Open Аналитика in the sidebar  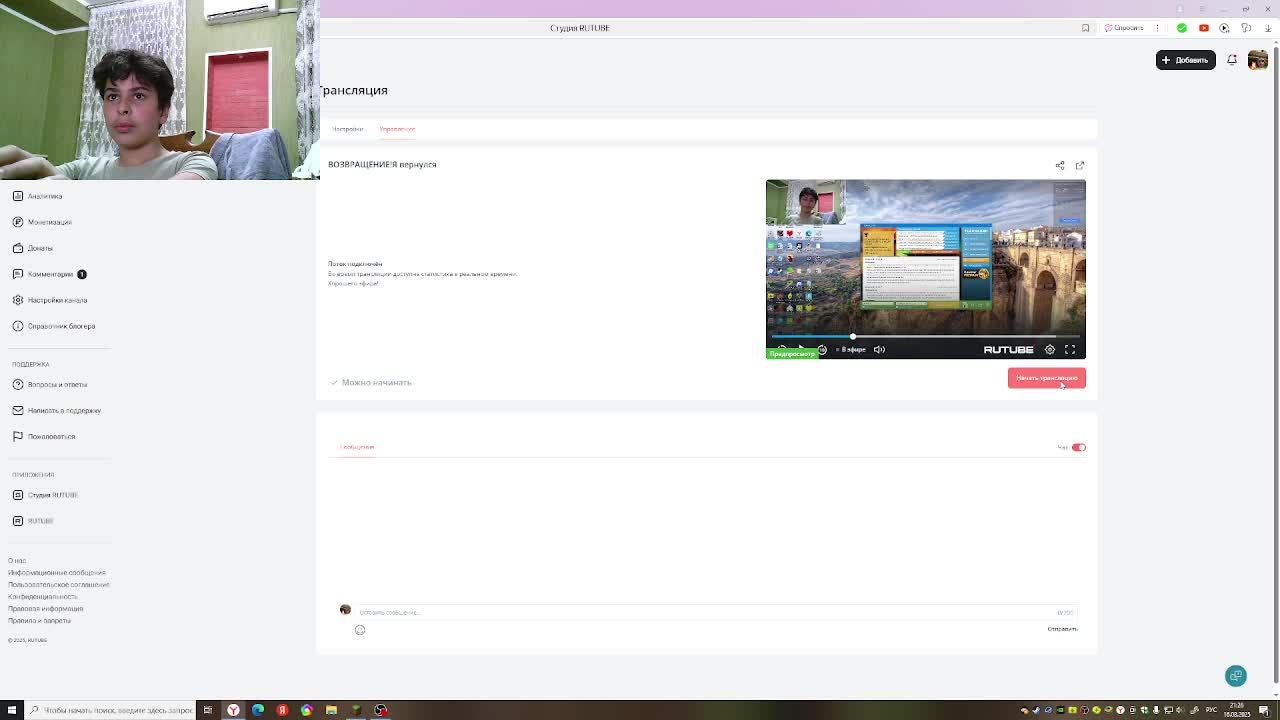pyautogui.click(x=38, y=196)
